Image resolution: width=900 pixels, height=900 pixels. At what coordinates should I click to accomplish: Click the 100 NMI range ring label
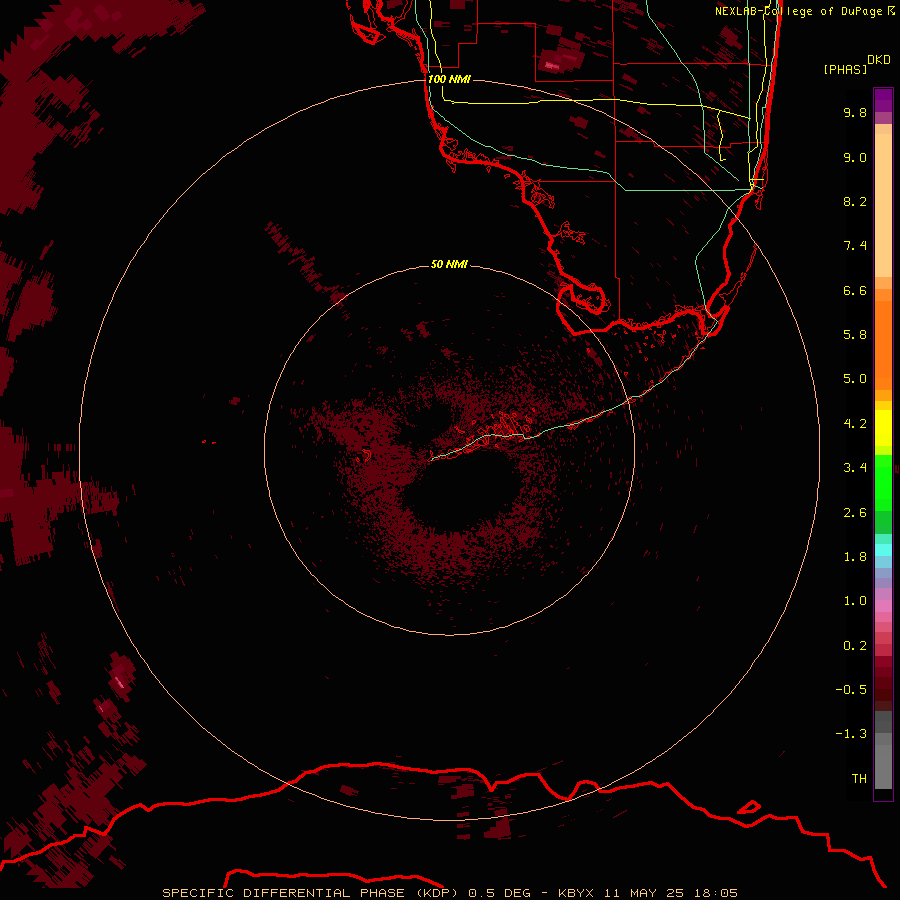pyautogui.click(x=449, y=79)
